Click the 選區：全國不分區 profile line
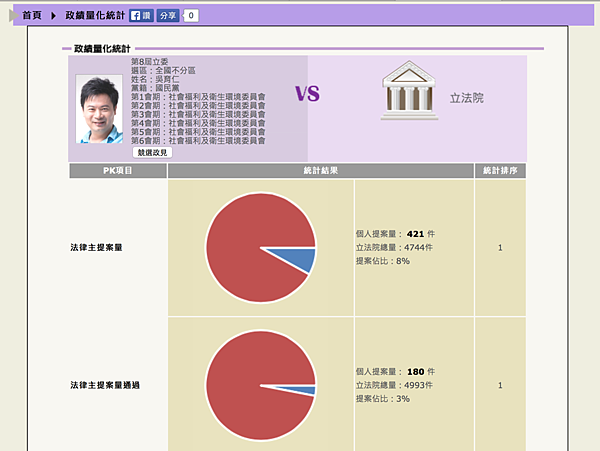The image size is (600, 451). click(x=163, y=70)
